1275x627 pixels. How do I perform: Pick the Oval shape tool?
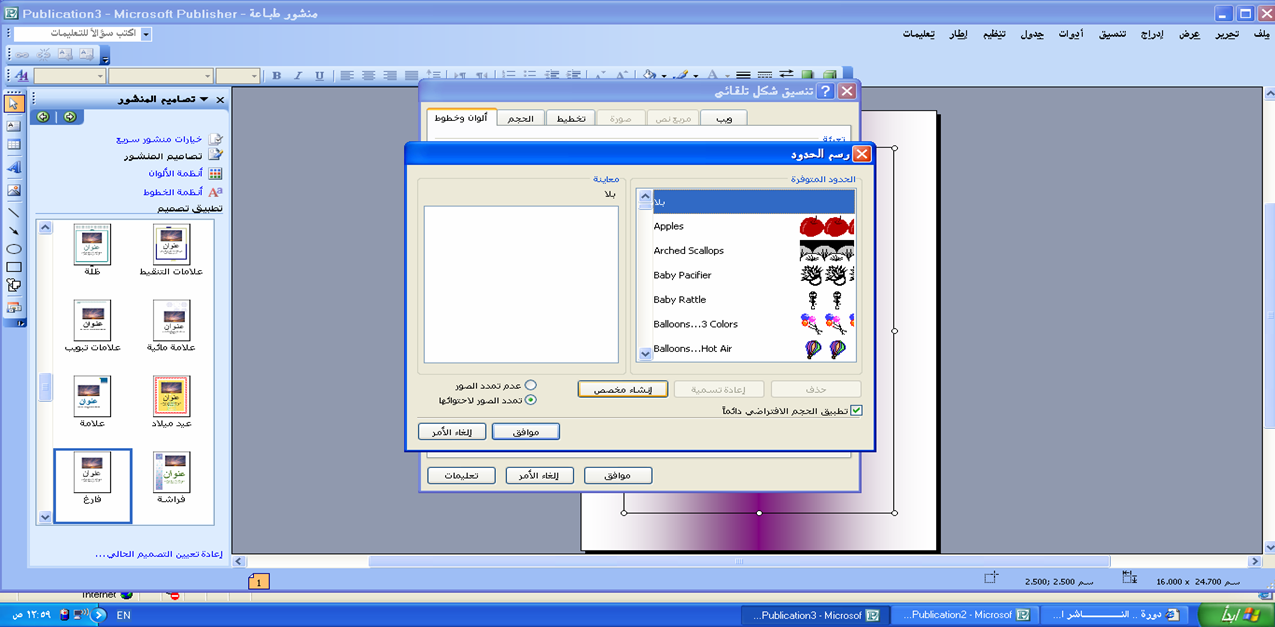[14, 249]
